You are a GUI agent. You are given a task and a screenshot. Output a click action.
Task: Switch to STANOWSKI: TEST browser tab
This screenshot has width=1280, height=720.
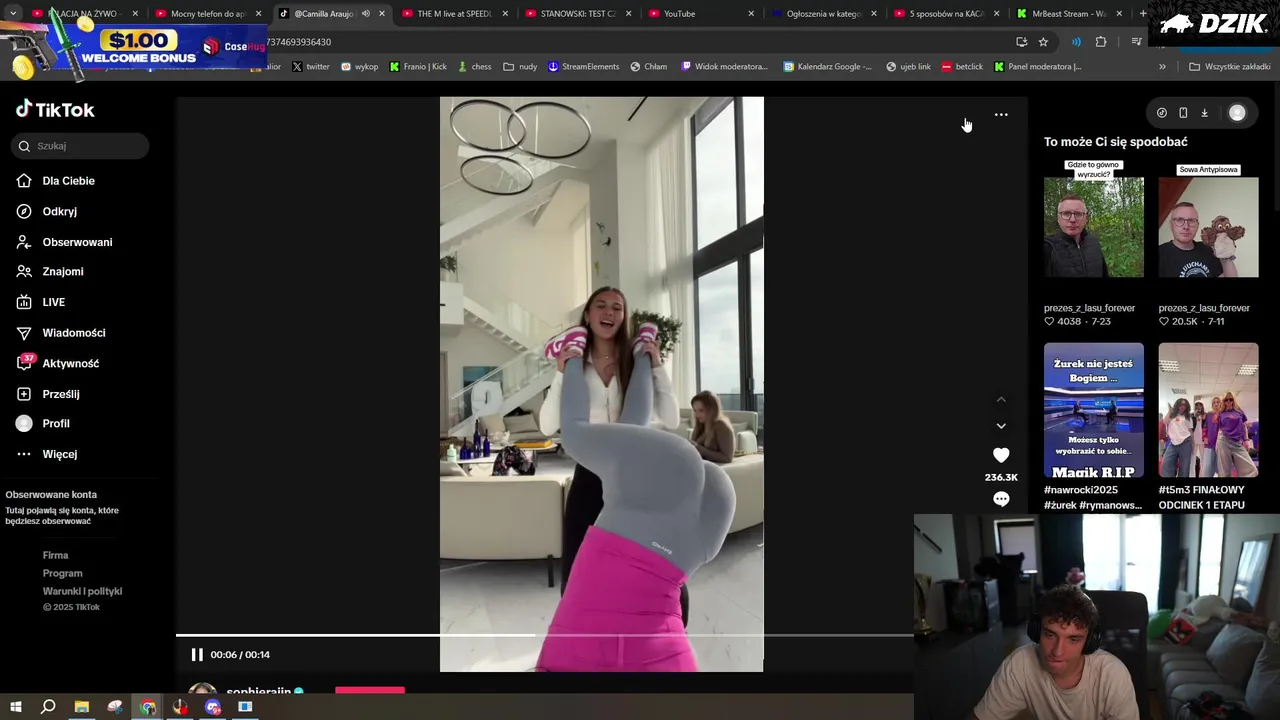pos(578,14)
